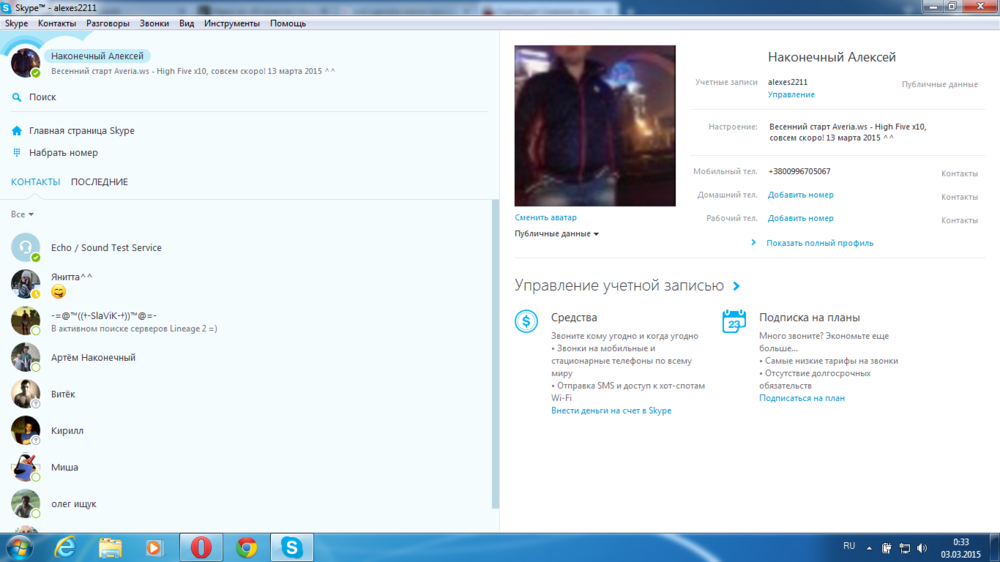
Task: Switch to the ПОСЛЕДНИЕ tab
Action: coord(99,182)
